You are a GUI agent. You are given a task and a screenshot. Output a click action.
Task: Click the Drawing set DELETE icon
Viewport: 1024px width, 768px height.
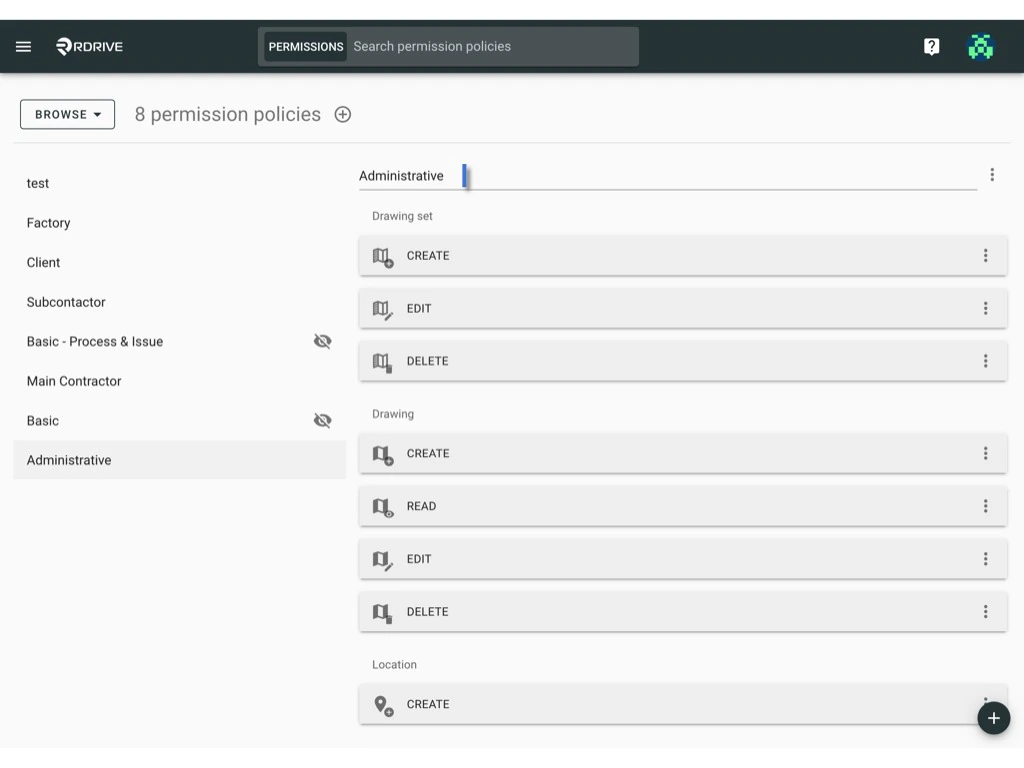(381, 361)
